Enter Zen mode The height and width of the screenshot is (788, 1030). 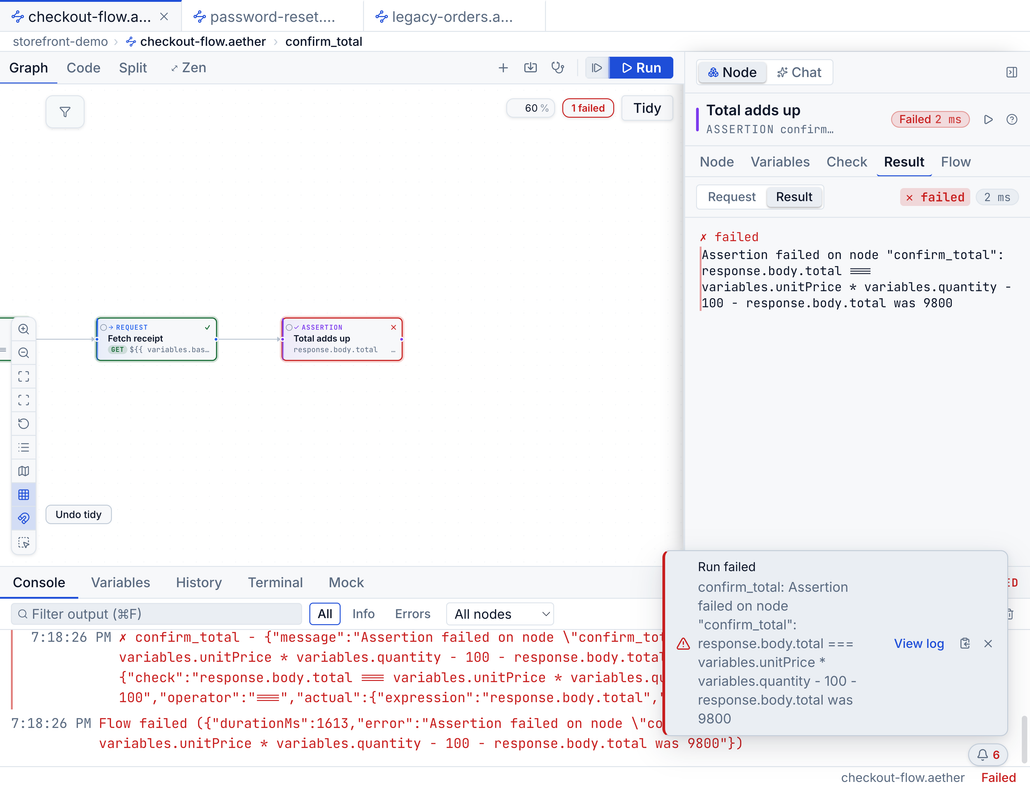click(x=188, y=68)
